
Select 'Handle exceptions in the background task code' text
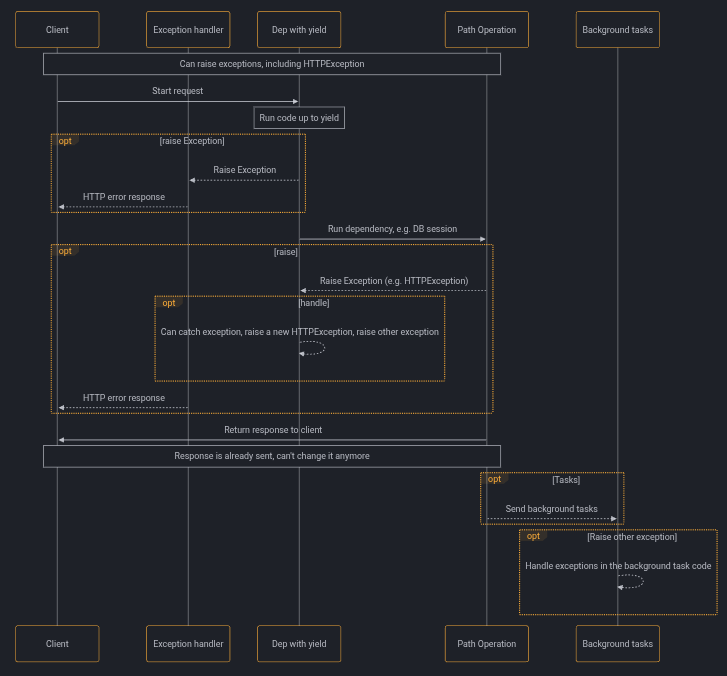(618, 566)
